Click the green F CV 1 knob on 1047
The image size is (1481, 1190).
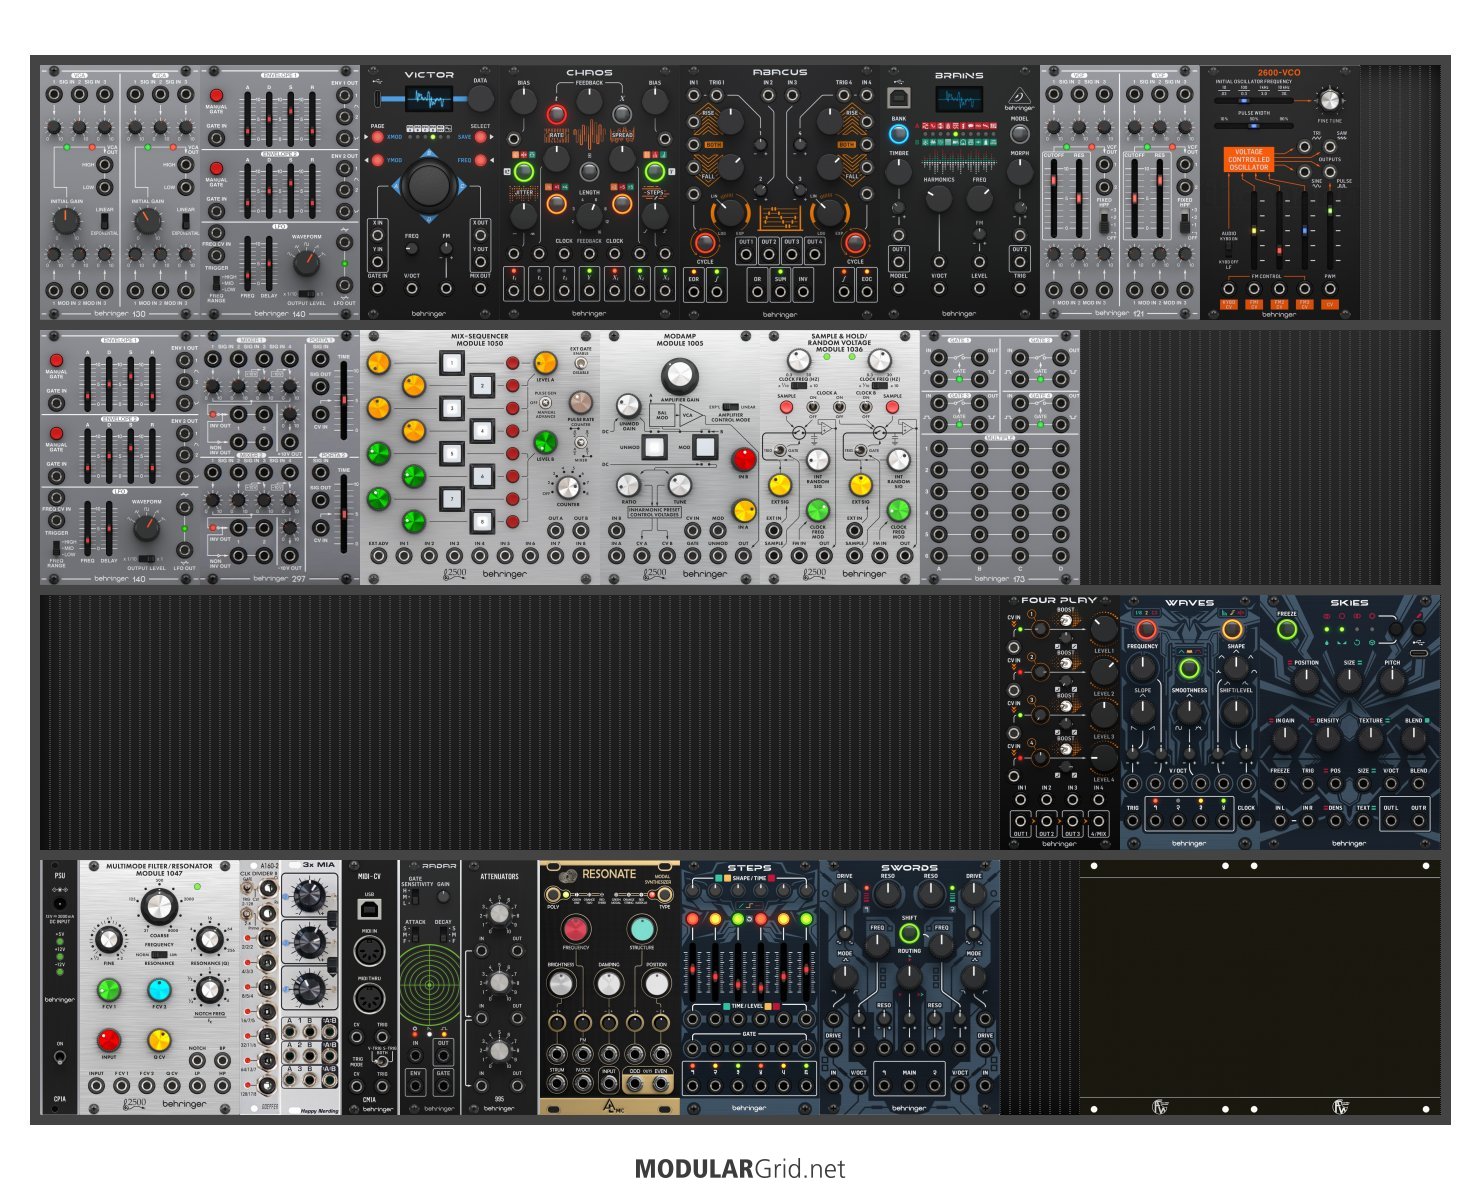pyautogui.click(x=109, y=990)
